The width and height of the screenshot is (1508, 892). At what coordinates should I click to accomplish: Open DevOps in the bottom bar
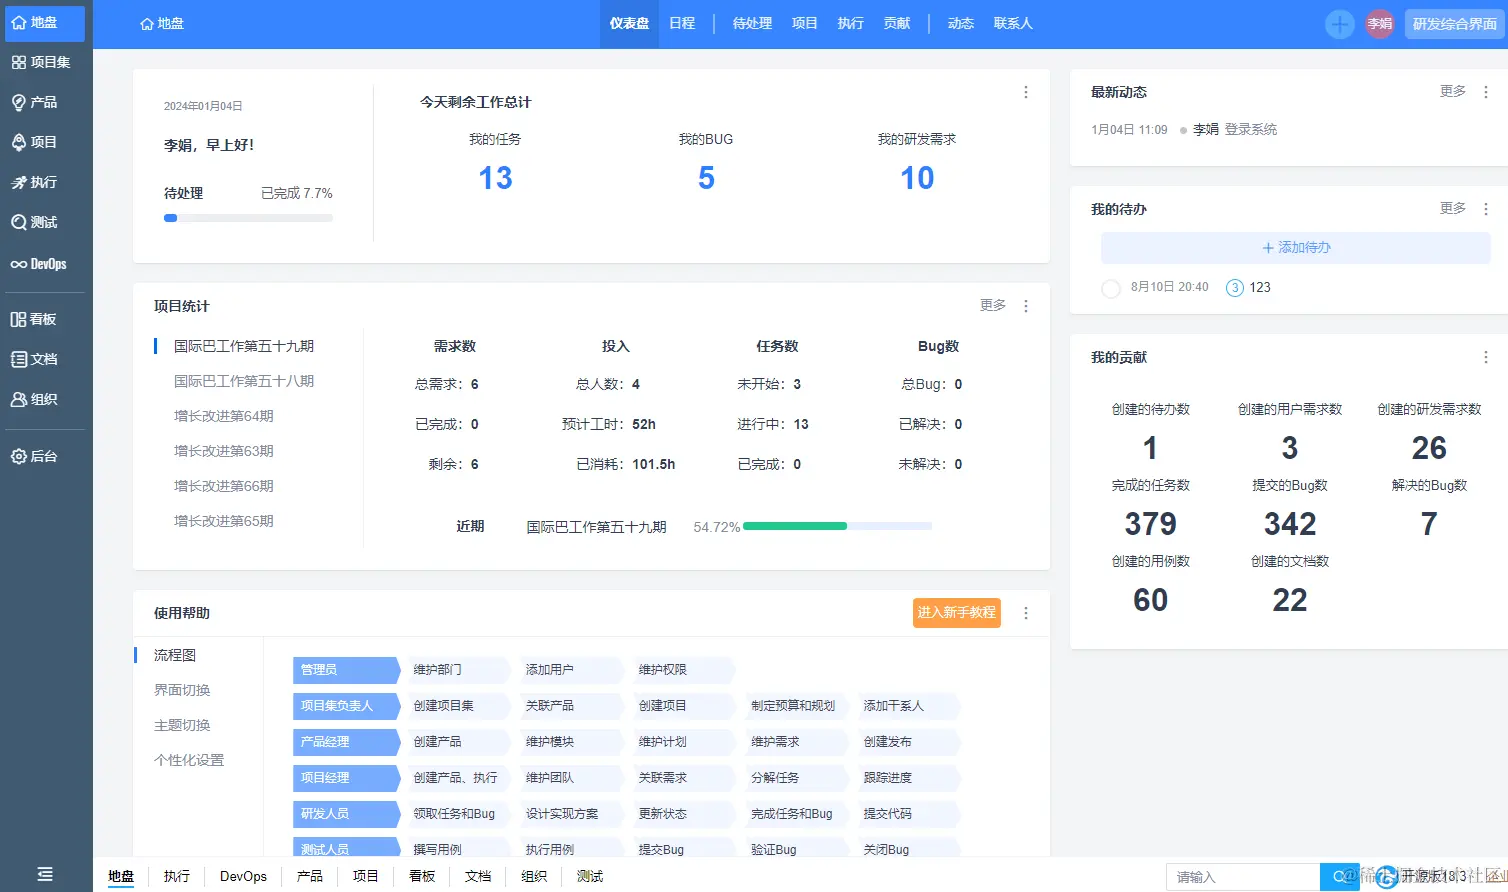pyautogui.click(x=243, y=876)
